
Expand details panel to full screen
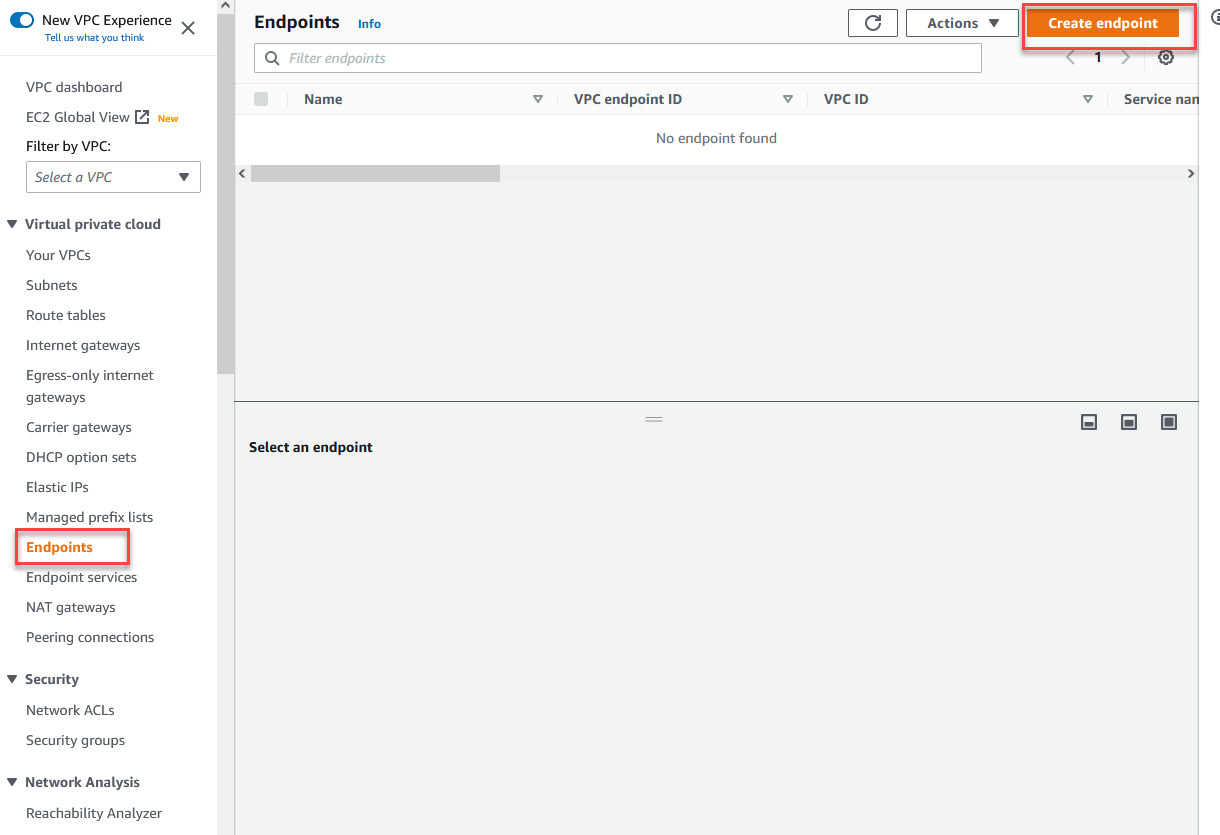1169,422
